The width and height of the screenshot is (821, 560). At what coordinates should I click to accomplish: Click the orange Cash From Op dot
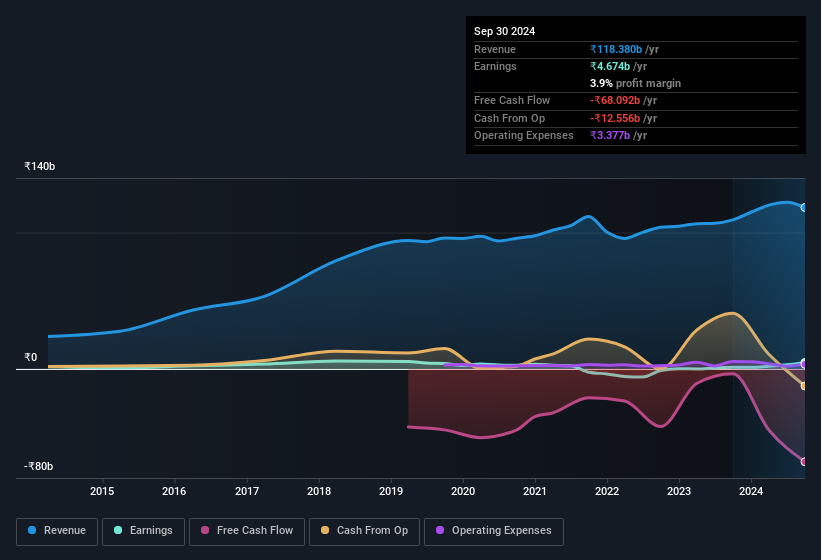326,531
